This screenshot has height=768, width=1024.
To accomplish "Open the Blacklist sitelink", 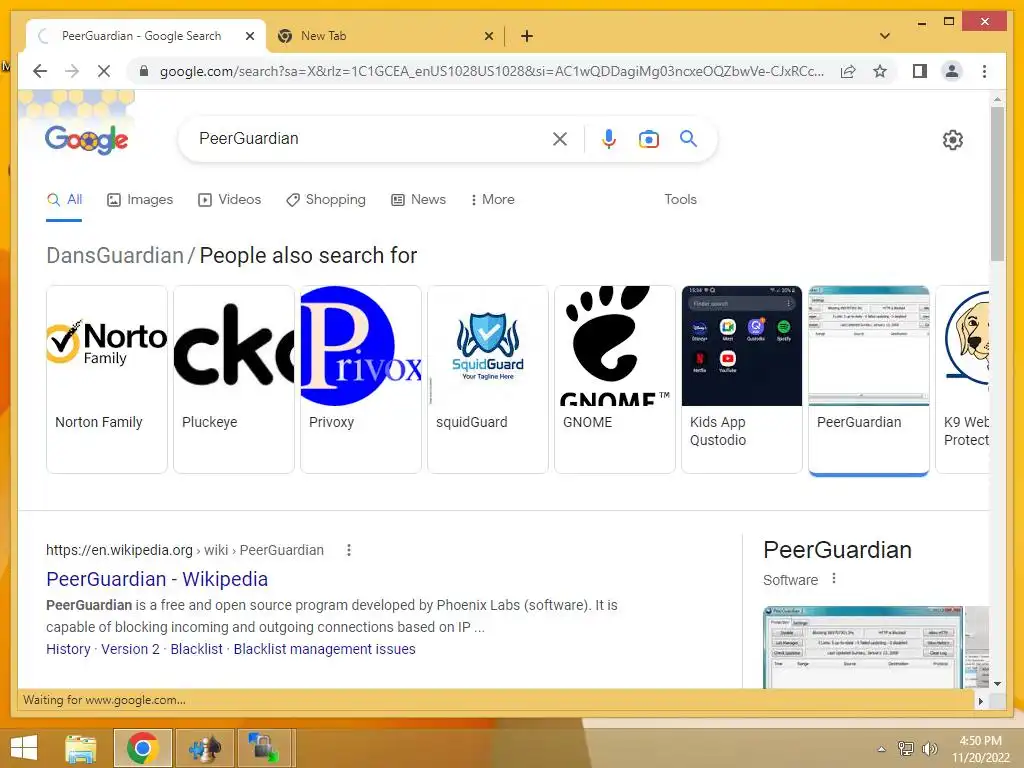I will tap(196, 649).
